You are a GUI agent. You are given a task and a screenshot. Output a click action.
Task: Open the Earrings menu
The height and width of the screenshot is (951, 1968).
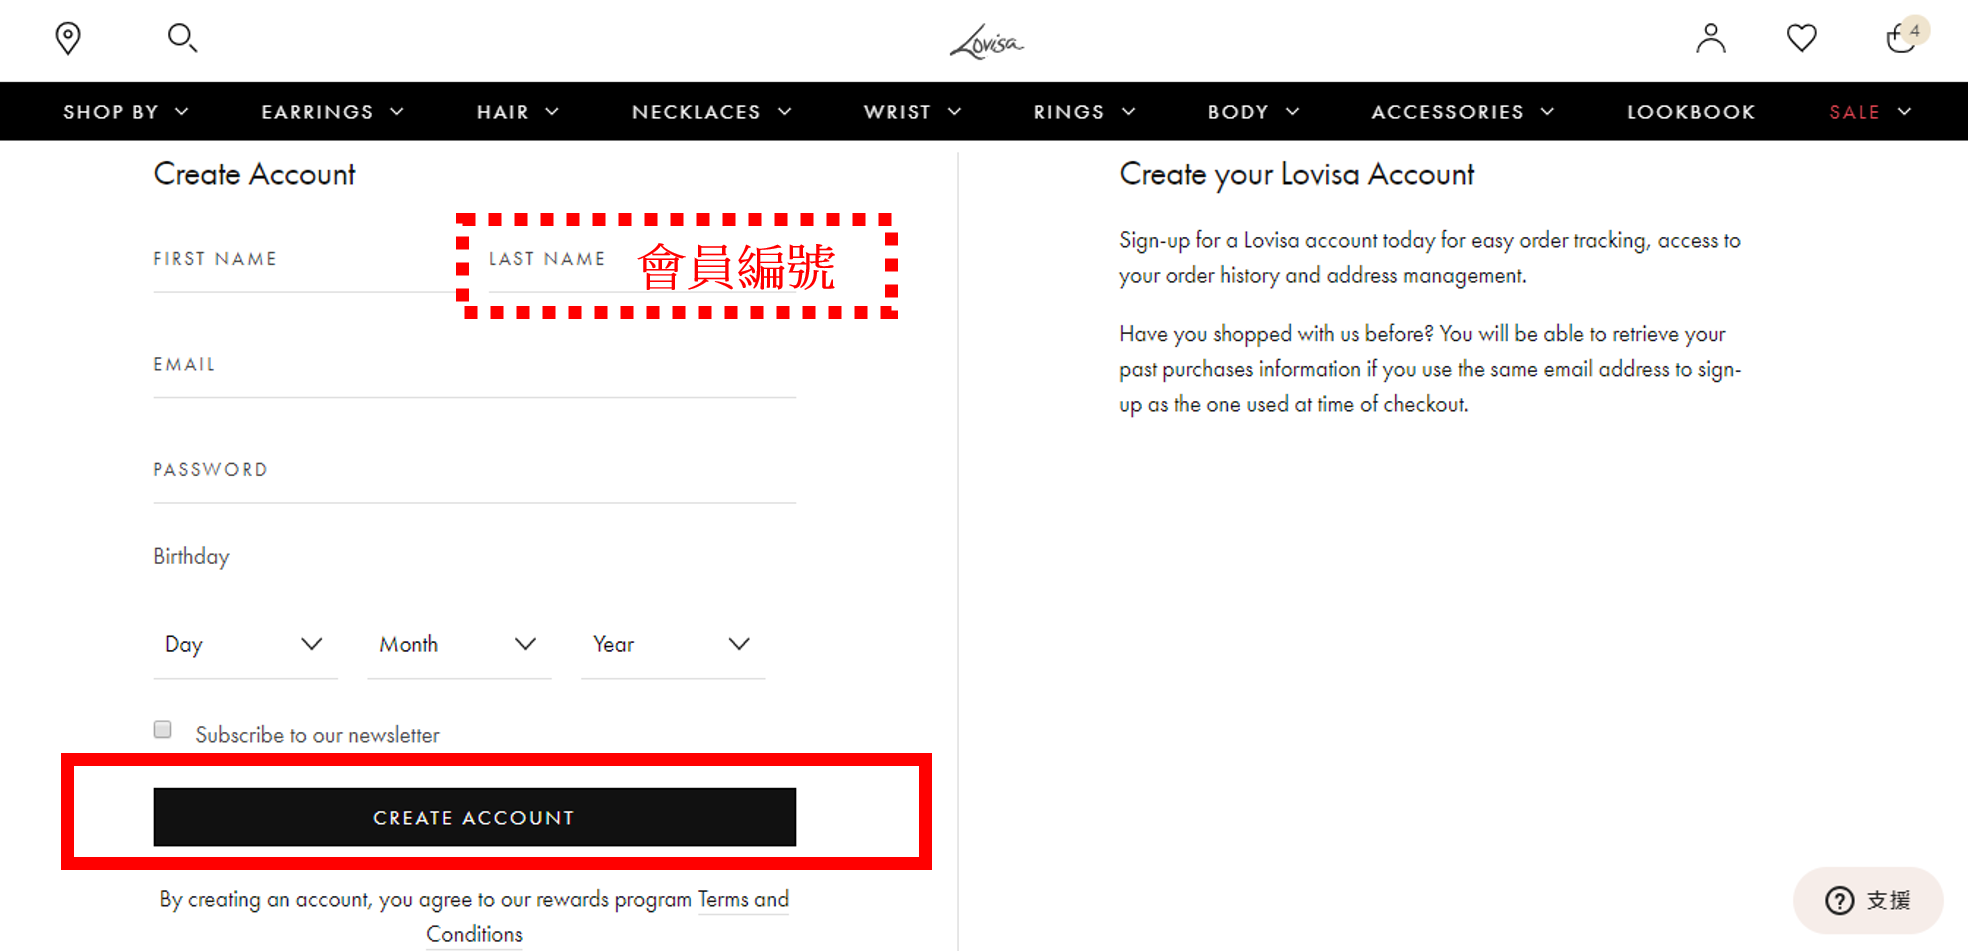(x=332, y=112)
